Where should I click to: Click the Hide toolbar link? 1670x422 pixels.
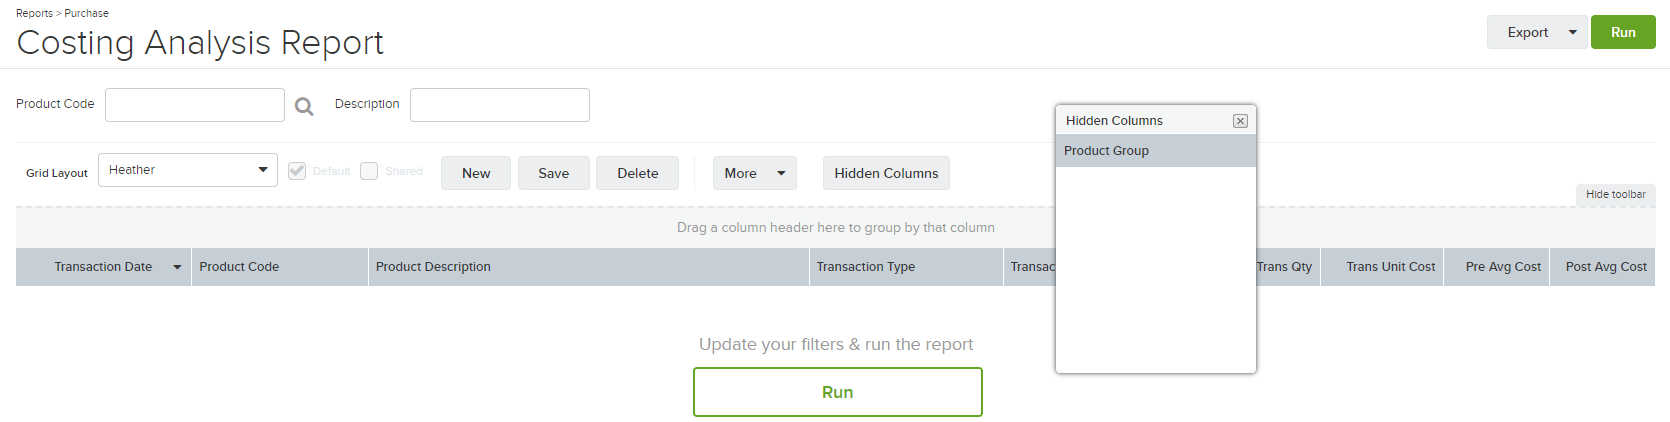pyautogui.click(x=1615, y=195)
